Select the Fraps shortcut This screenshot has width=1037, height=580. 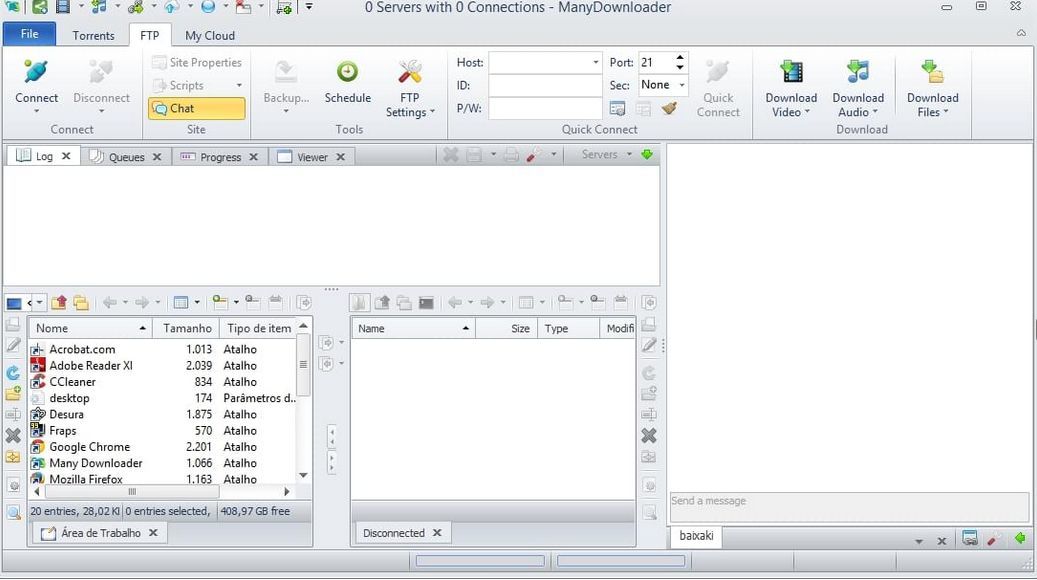click(x=163, y=431)
